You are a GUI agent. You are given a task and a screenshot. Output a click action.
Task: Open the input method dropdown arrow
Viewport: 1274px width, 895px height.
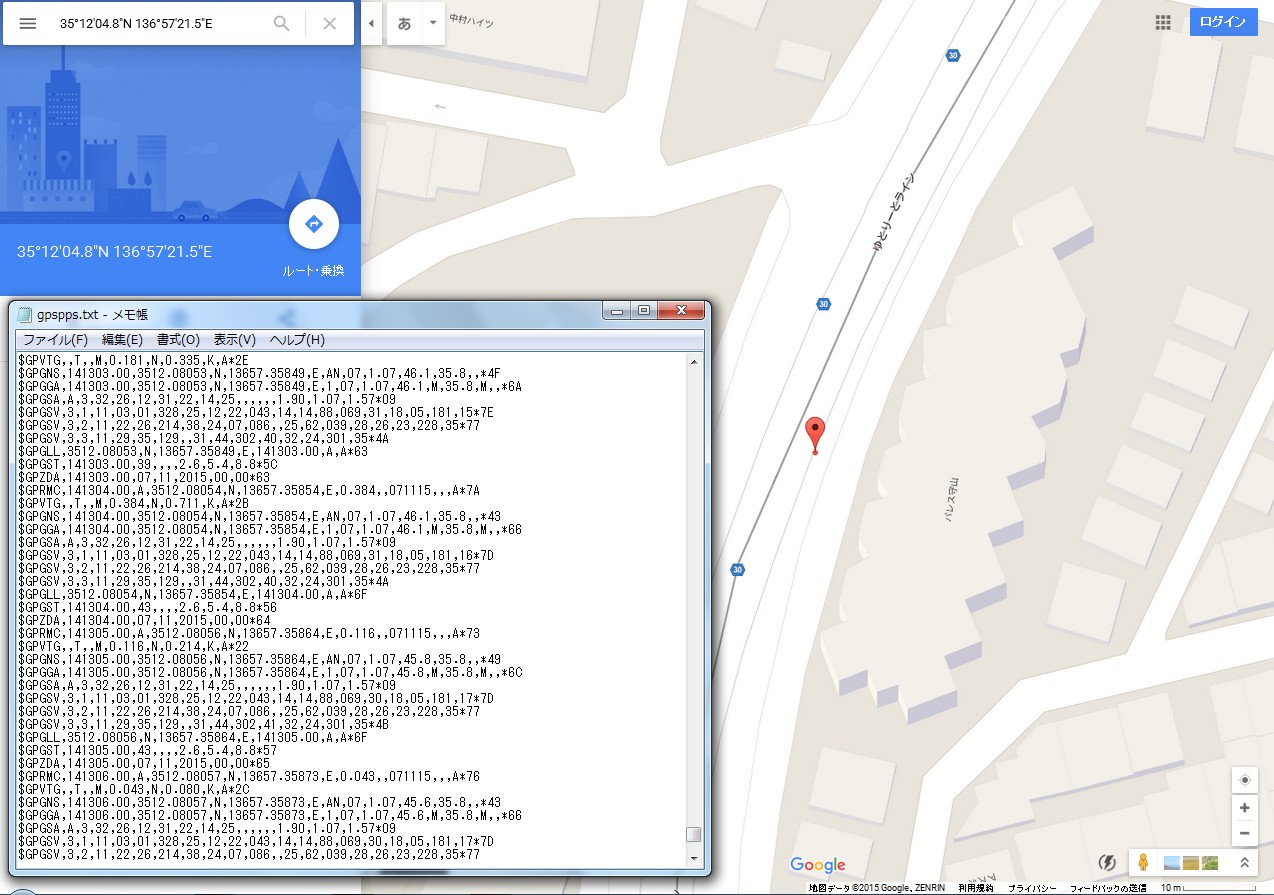click(434, 23)
